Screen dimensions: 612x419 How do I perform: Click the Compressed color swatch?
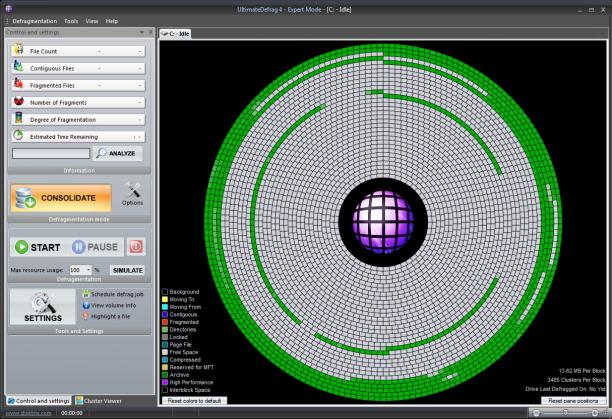[165, 360]
